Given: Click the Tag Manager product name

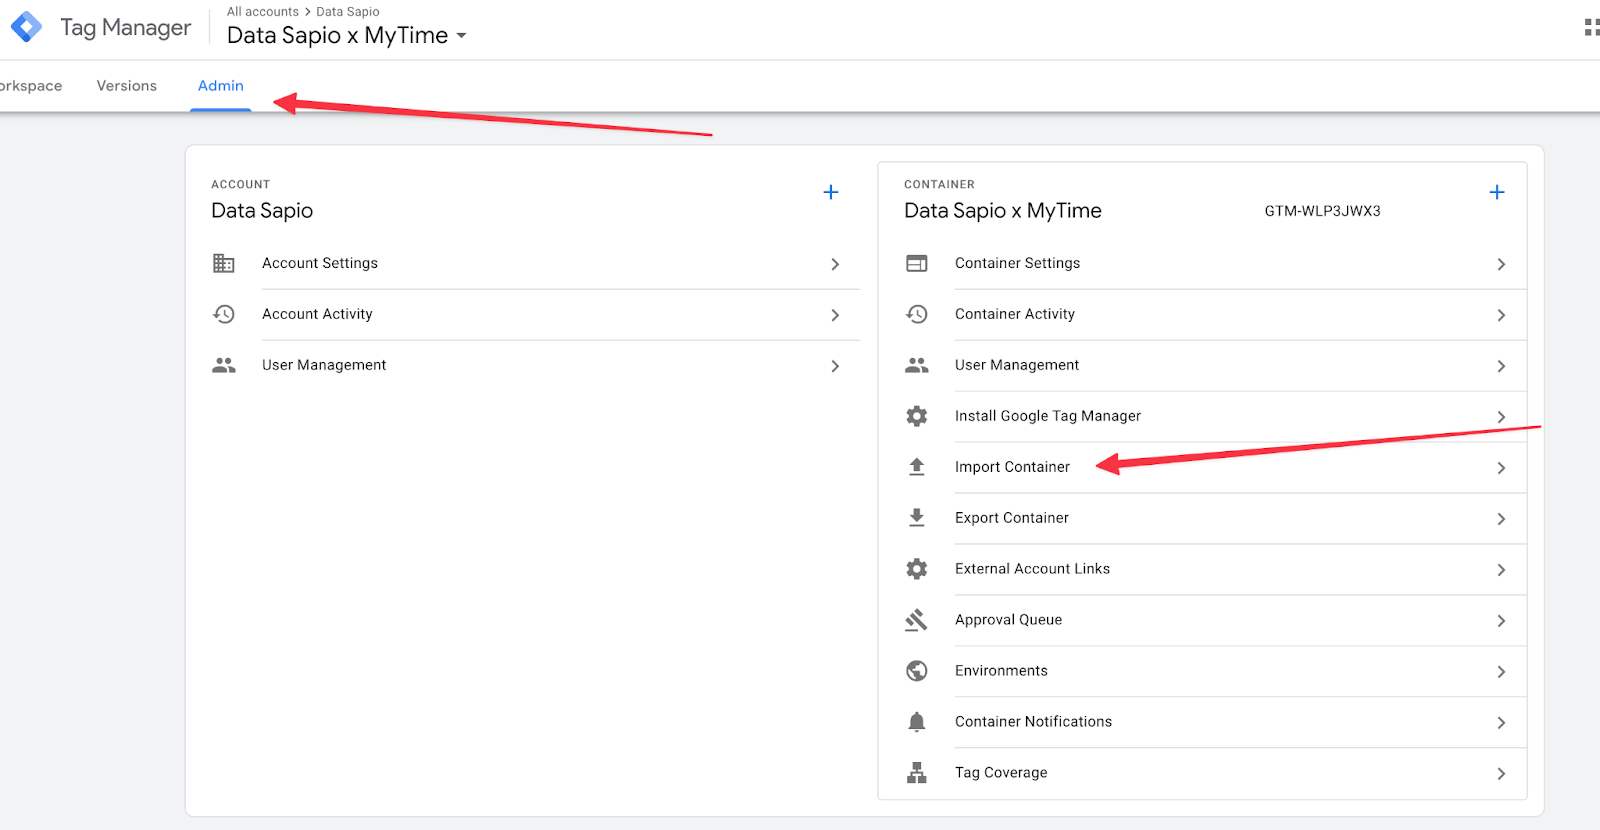Looking at the screenshot, I should [126, 28].
